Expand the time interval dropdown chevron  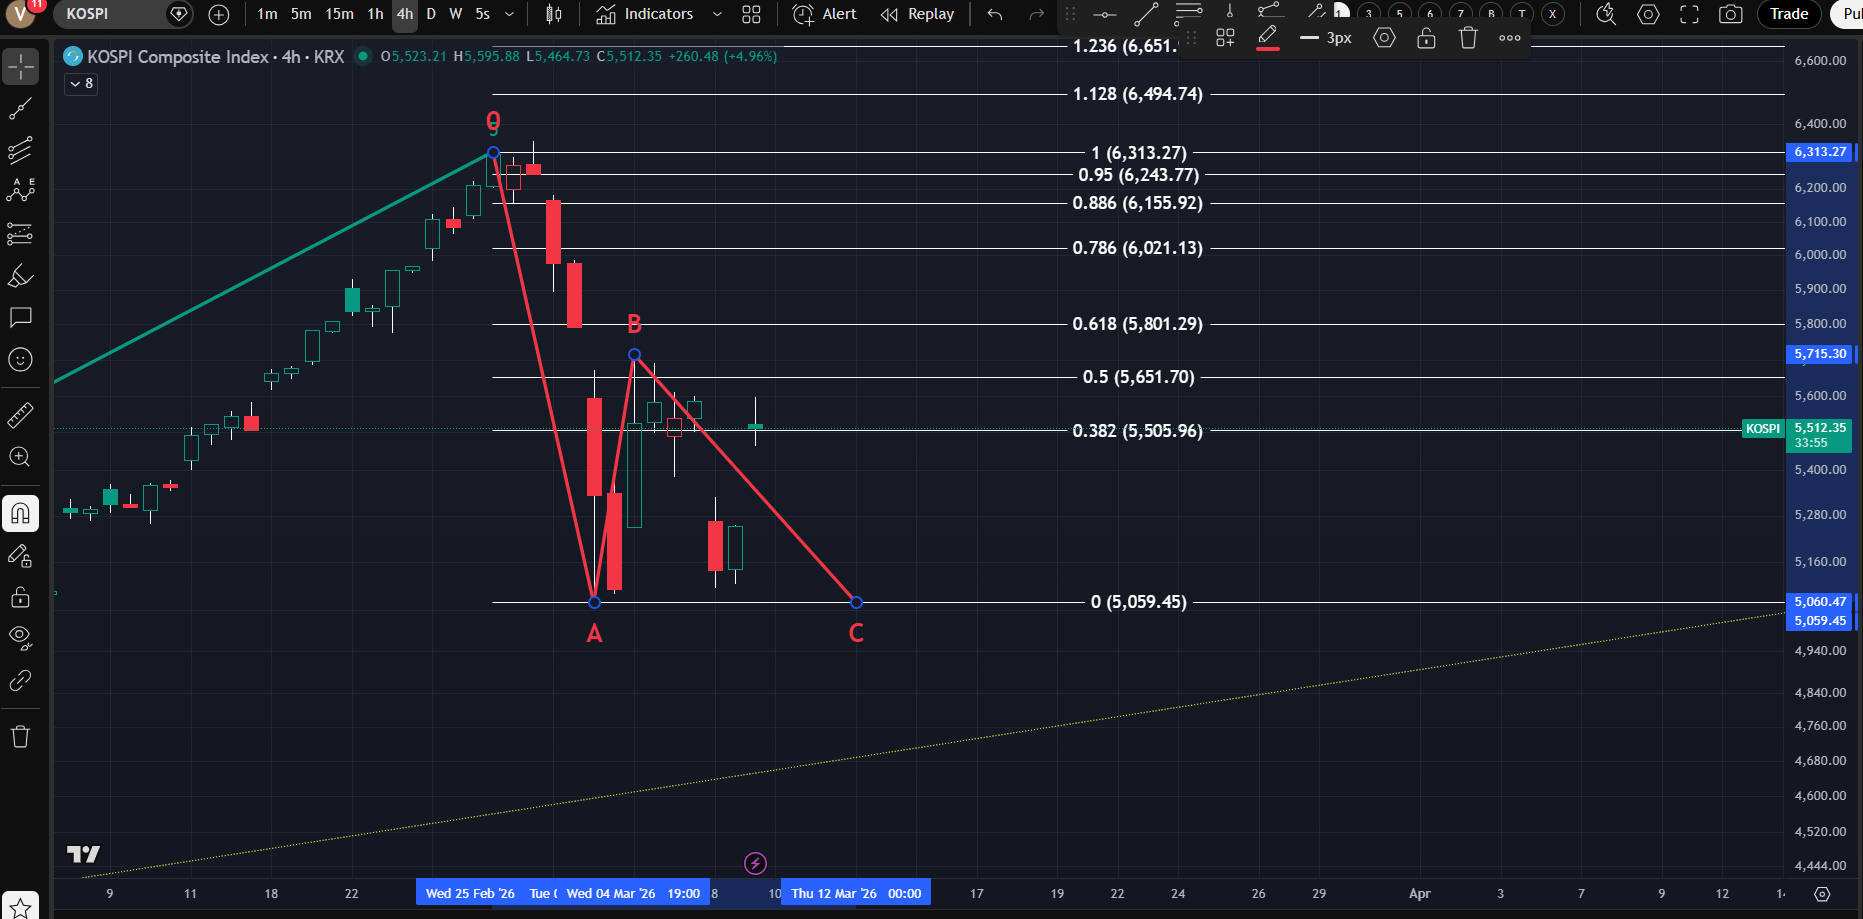509,14
